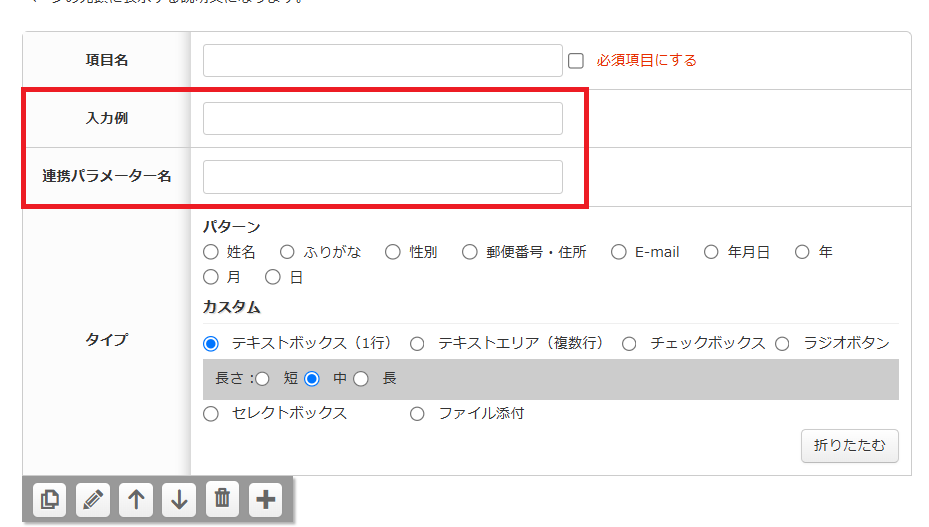Click the 連携パラメーター名 input field
Image resolution: width=929 pixels, height=527 pixels.
pyautogui.click(x=382, y=177)
